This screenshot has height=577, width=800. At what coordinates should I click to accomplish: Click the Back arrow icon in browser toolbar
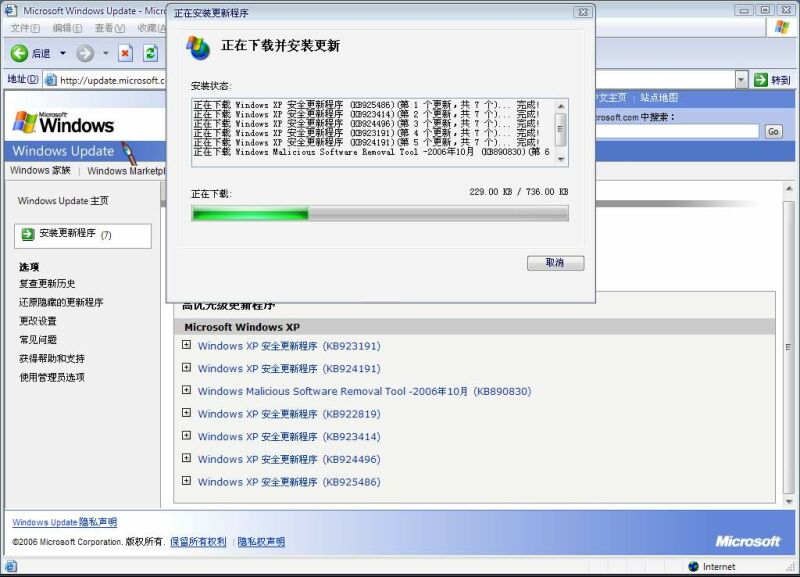19,53
